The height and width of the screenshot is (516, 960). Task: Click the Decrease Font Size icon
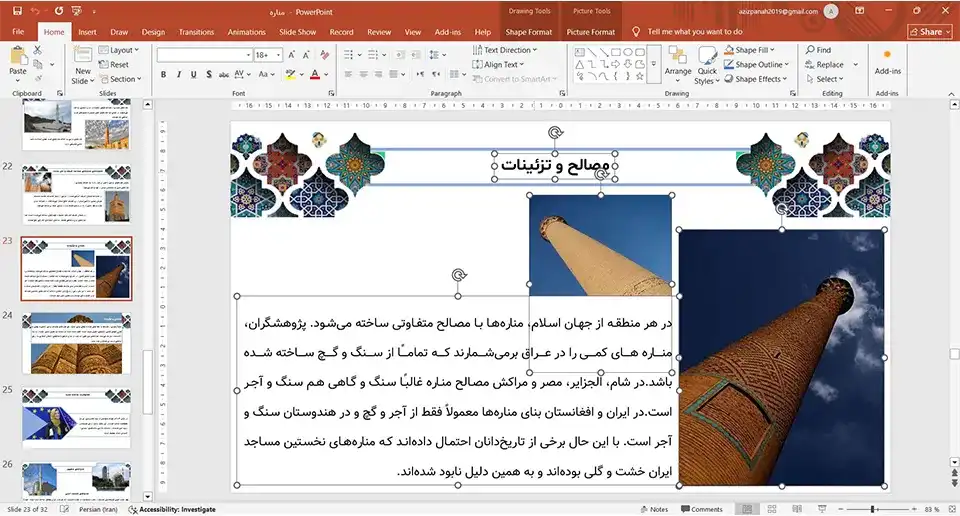click(306, 54)
